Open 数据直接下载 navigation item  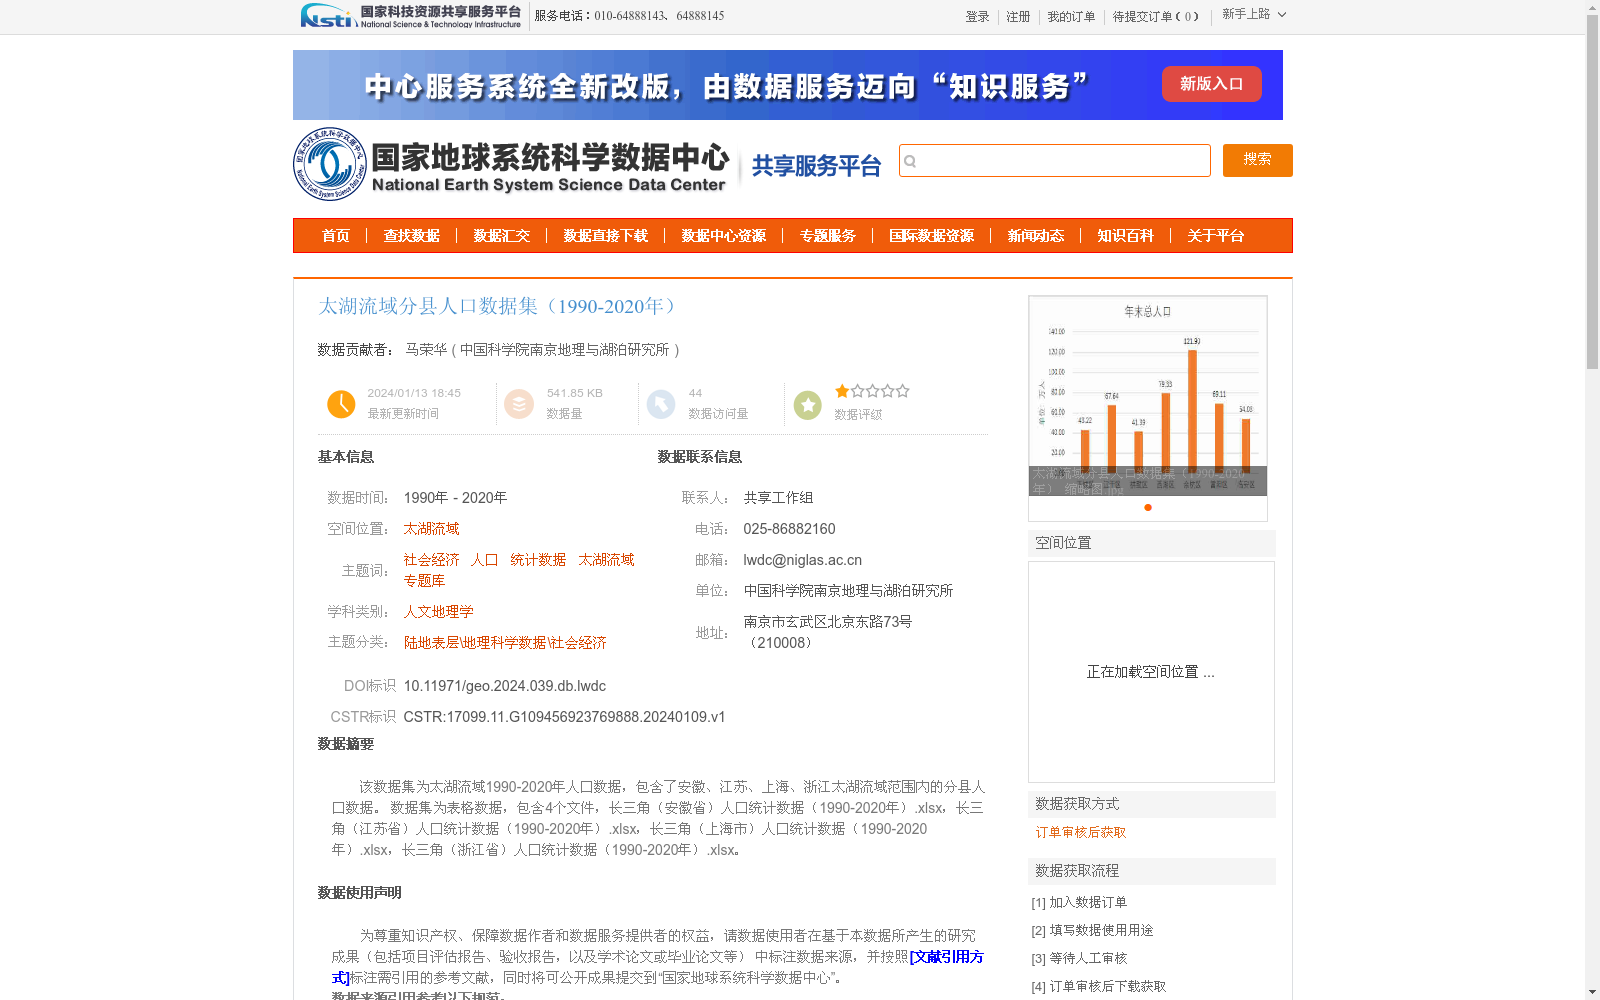(x=605, y=236)
